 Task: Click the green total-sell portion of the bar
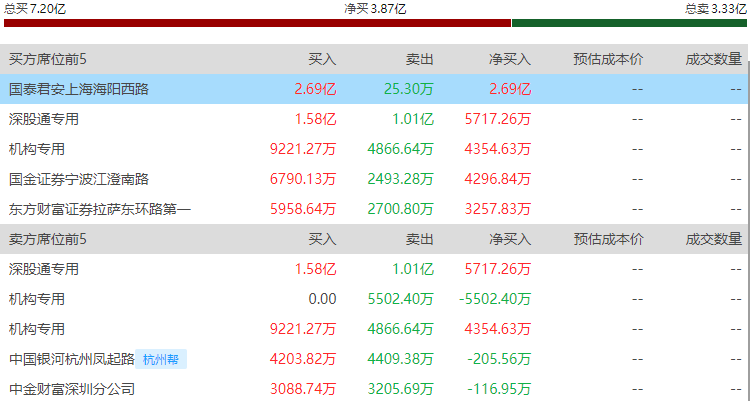click(629, 23)
